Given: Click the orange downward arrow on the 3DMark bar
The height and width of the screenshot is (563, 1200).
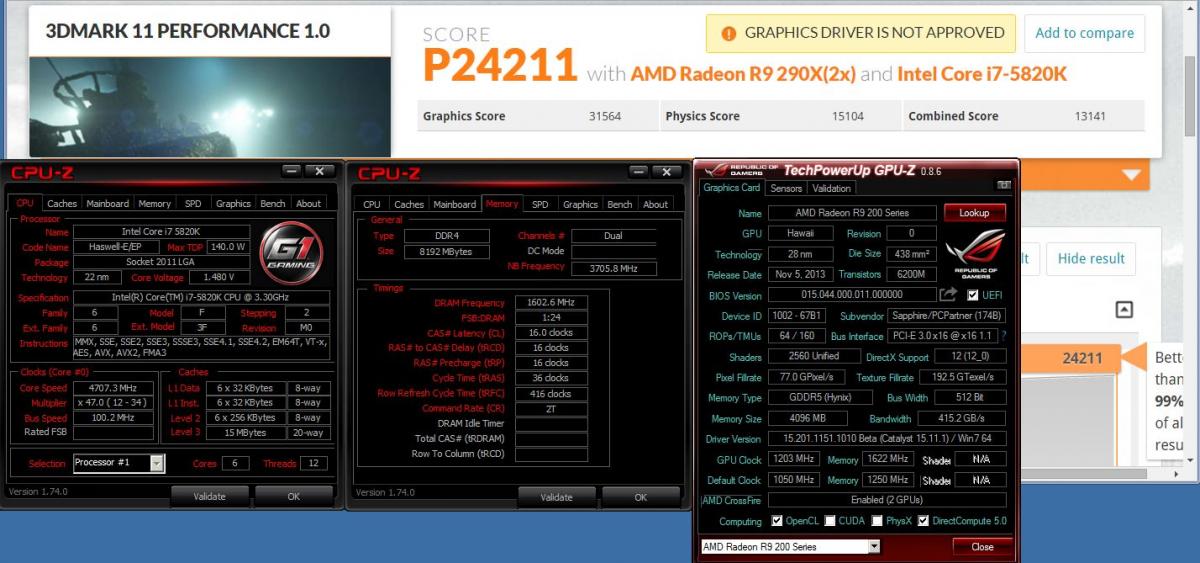Looking at the screenshot, I should click(1131, 176).
